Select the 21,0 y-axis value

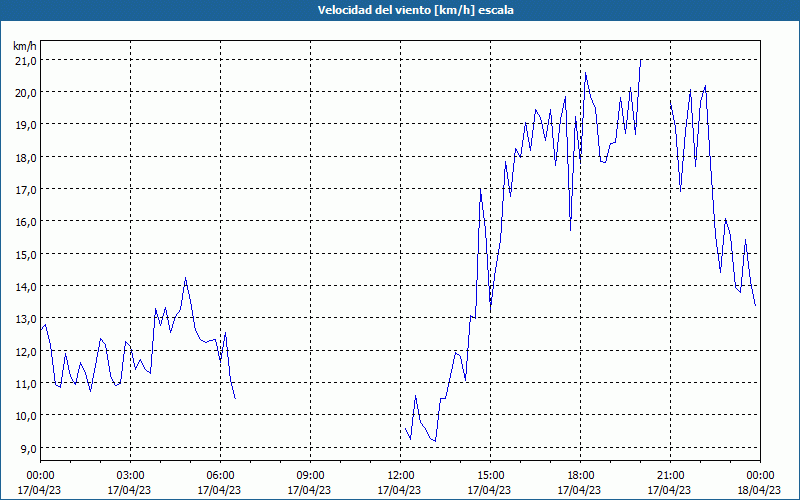pyautogui.click(x=26, y=61)
